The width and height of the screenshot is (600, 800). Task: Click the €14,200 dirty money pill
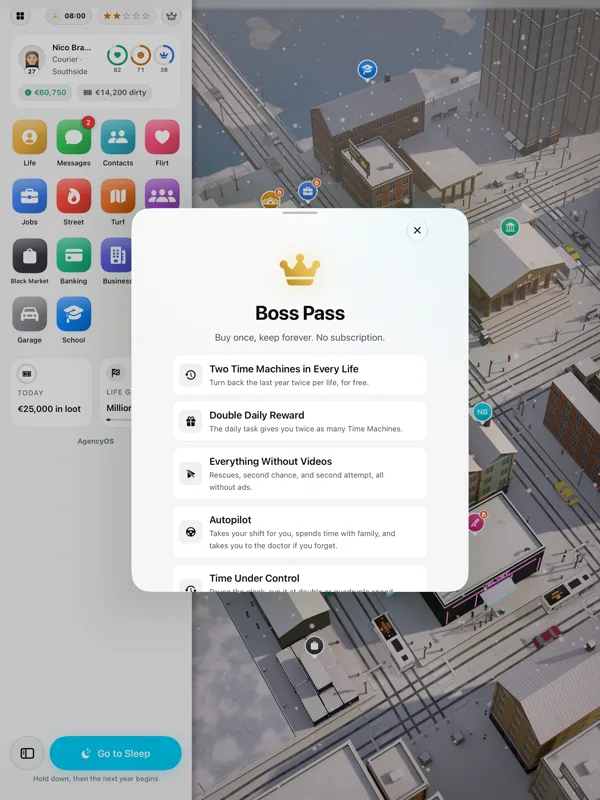point(114,92)
